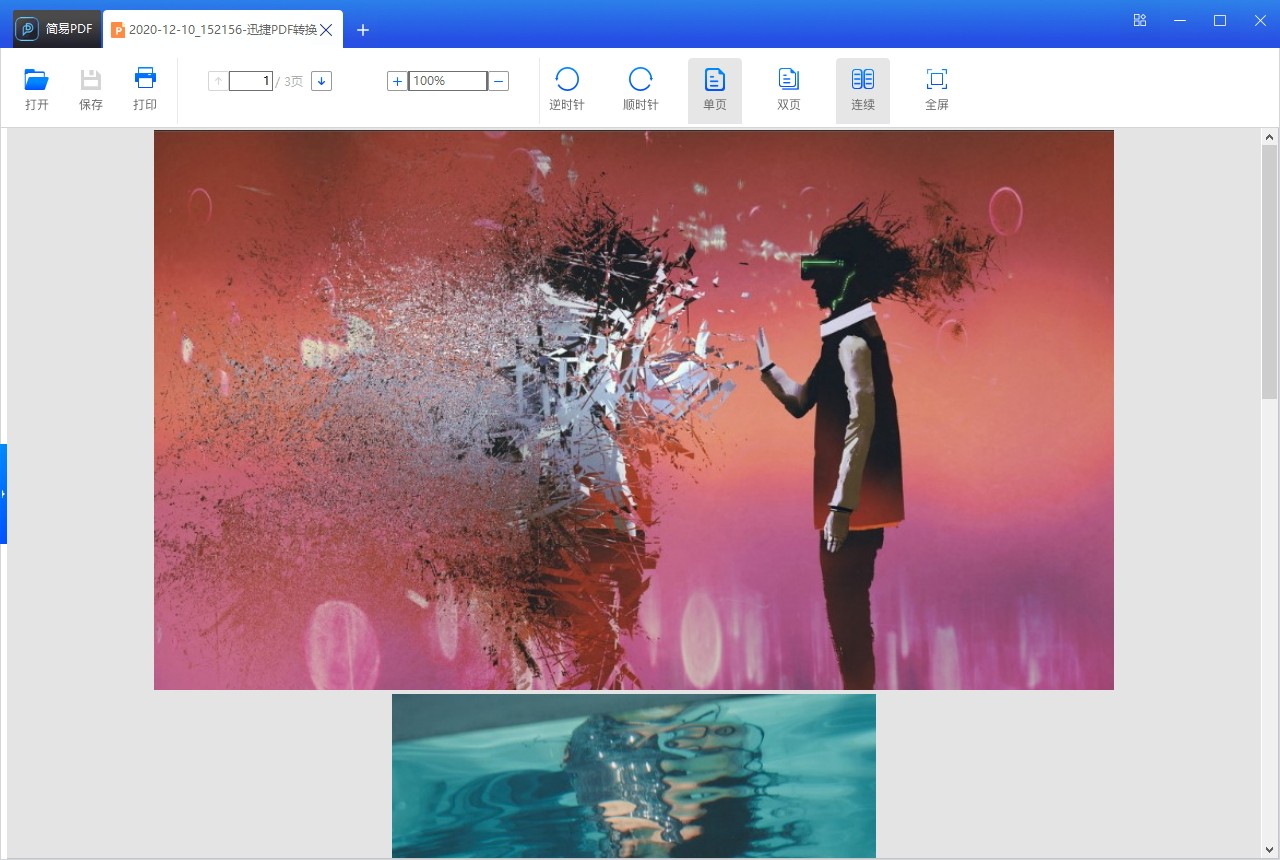
Task: Switch to the 简易PDF home tab
Action: tap(56, 29)
